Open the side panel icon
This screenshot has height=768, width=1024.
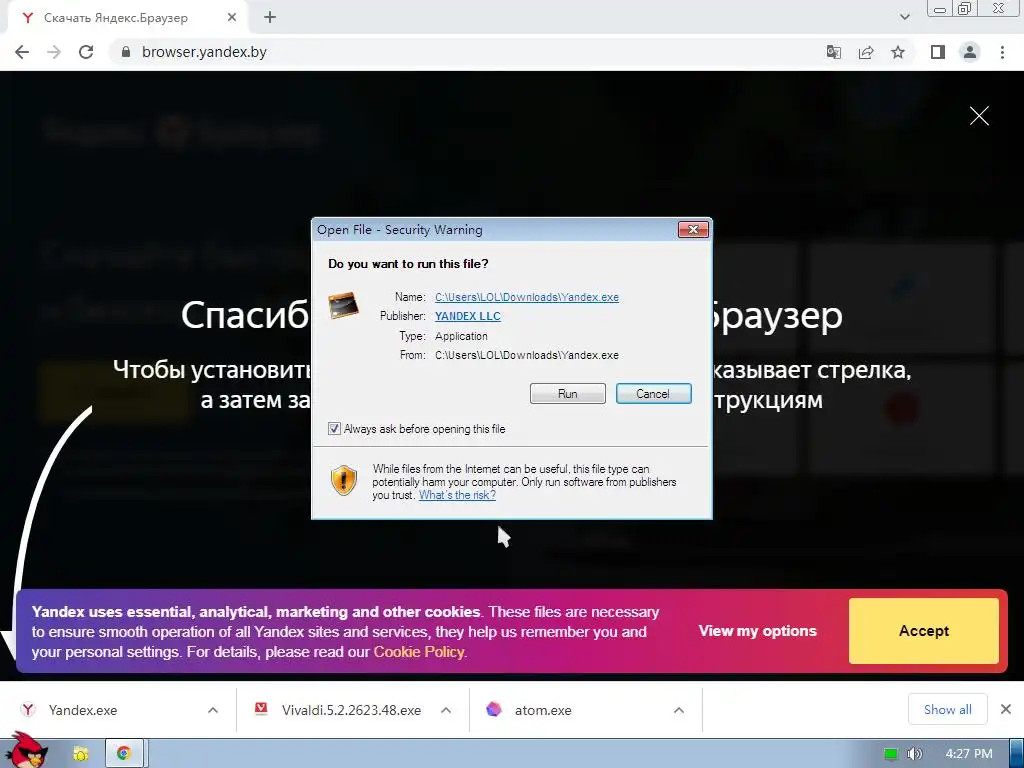coord(938,52)
